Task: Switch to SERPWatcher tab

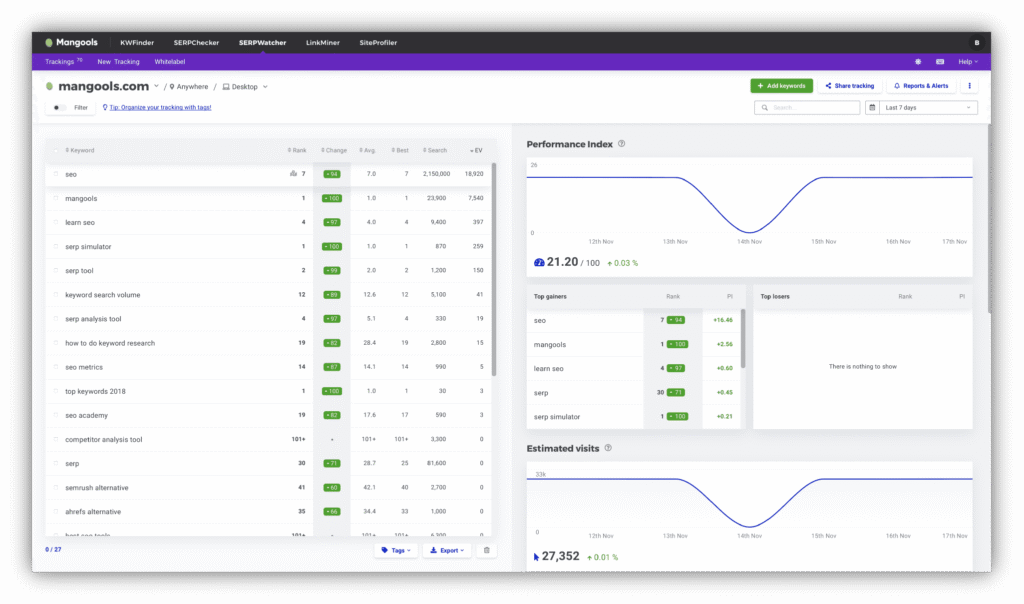Action: pyautogui.click(x=263, y=42)
